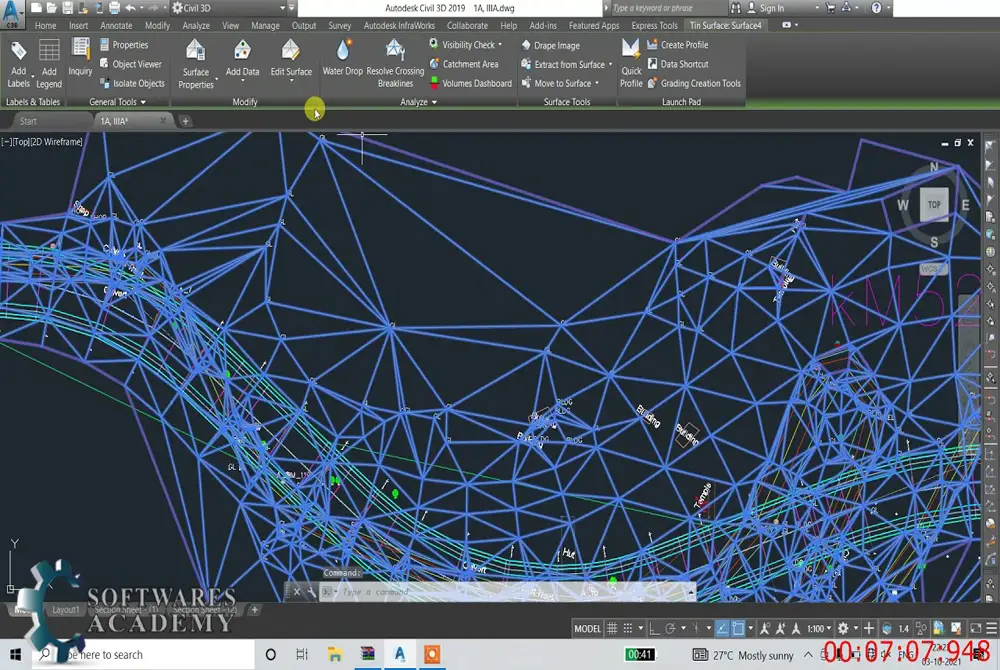Switch to the Survey tab
The width and height of the screenshot is (1000, 670).
[x=339, y=25]
